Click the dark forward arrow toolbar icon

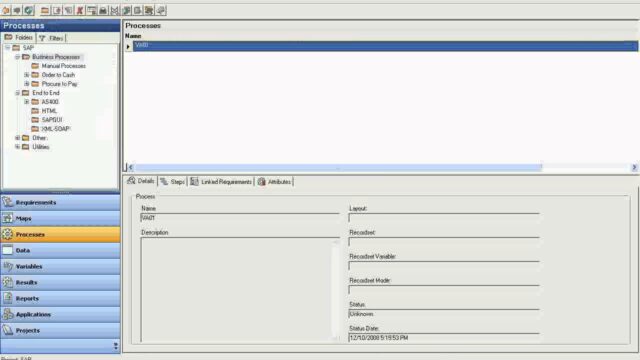tap(17, 10)
